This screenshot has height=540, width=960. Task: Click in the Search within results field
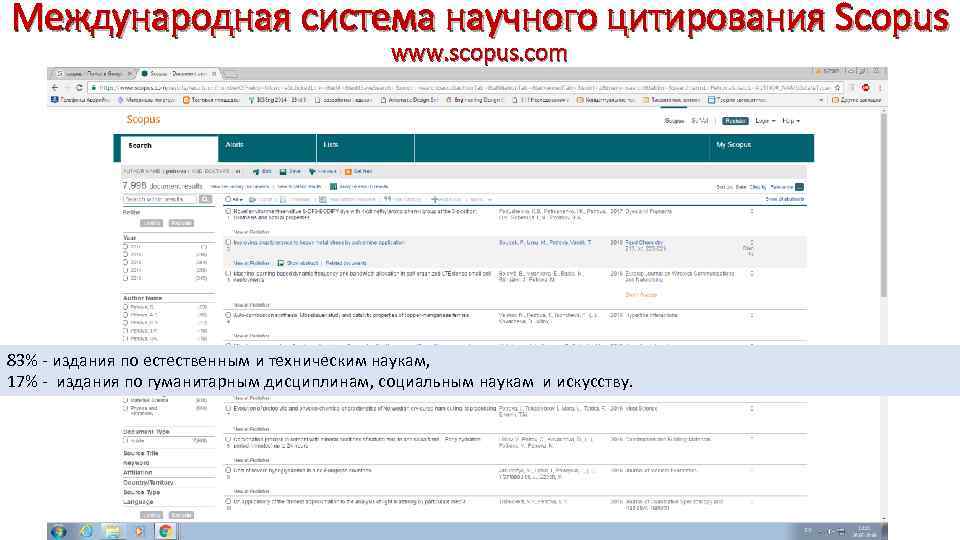tap(159, 199)
